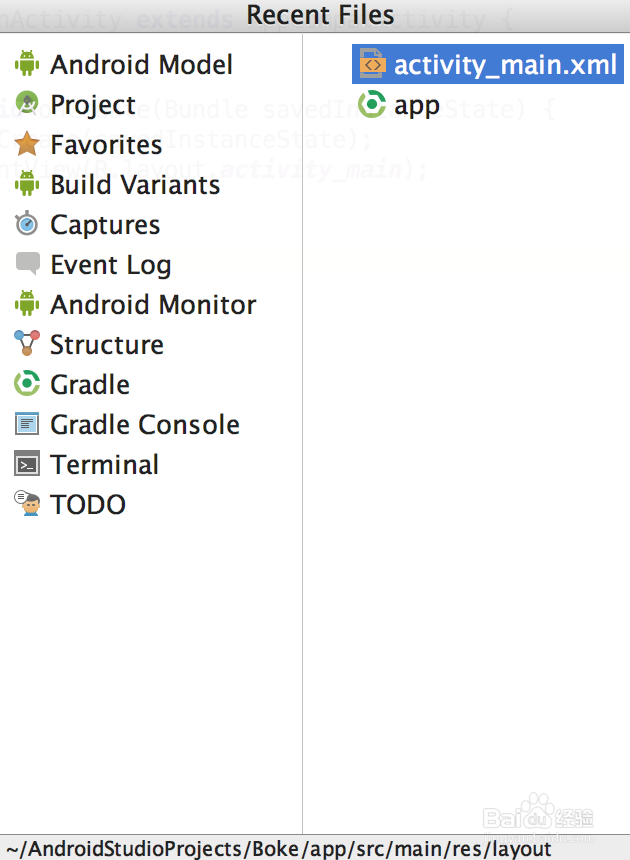Click the Android Model robot icon

[x=26, y=64]
